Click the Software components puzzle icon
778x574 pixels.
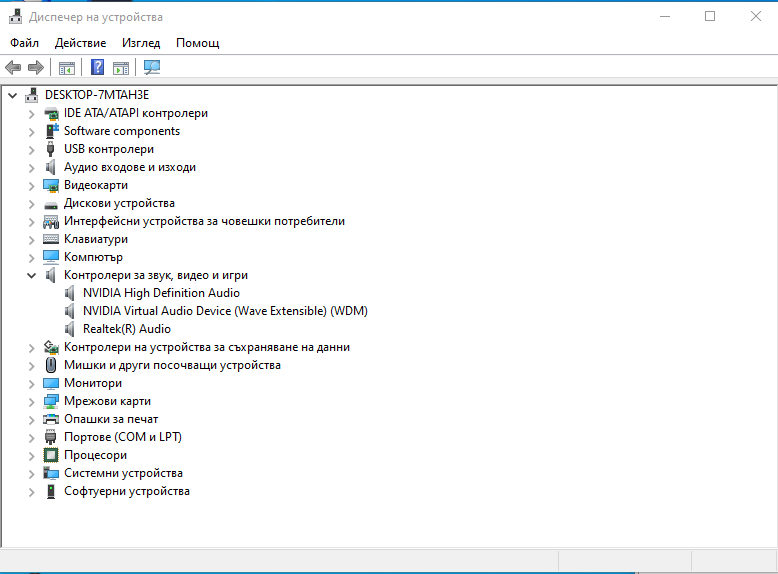[51, 131]
